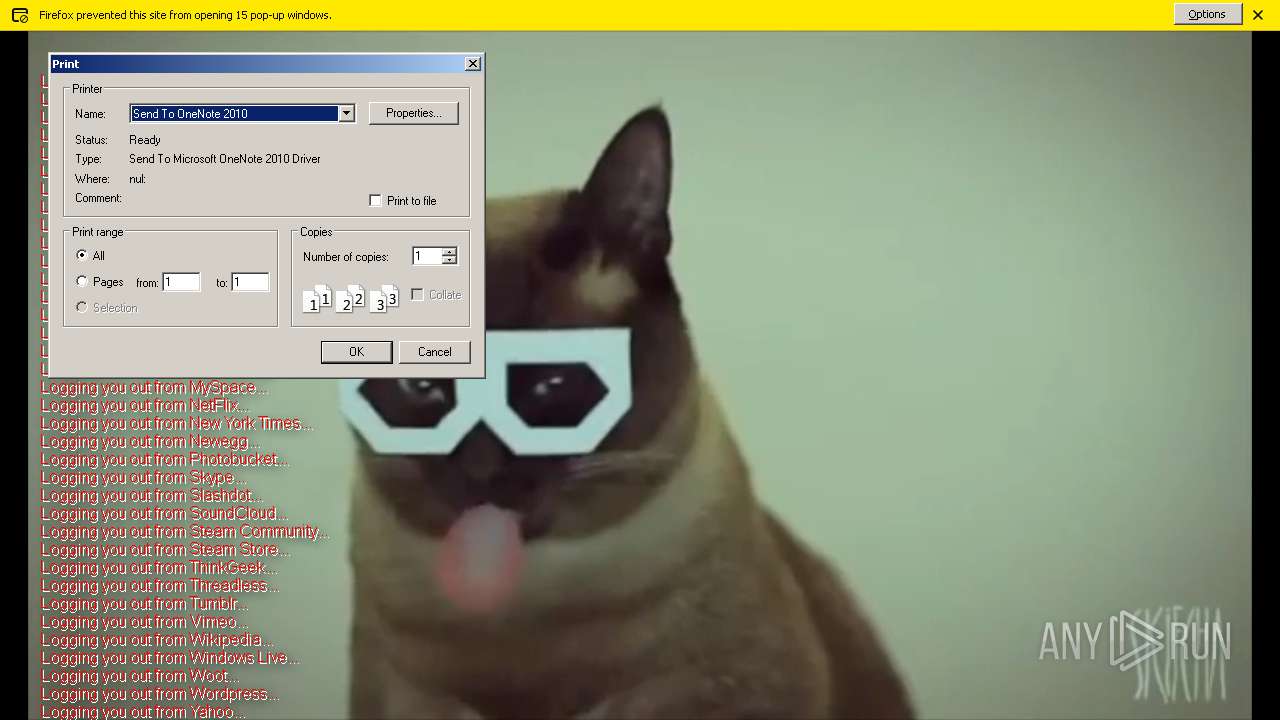Click the collate page order illustration

point(350,298)
